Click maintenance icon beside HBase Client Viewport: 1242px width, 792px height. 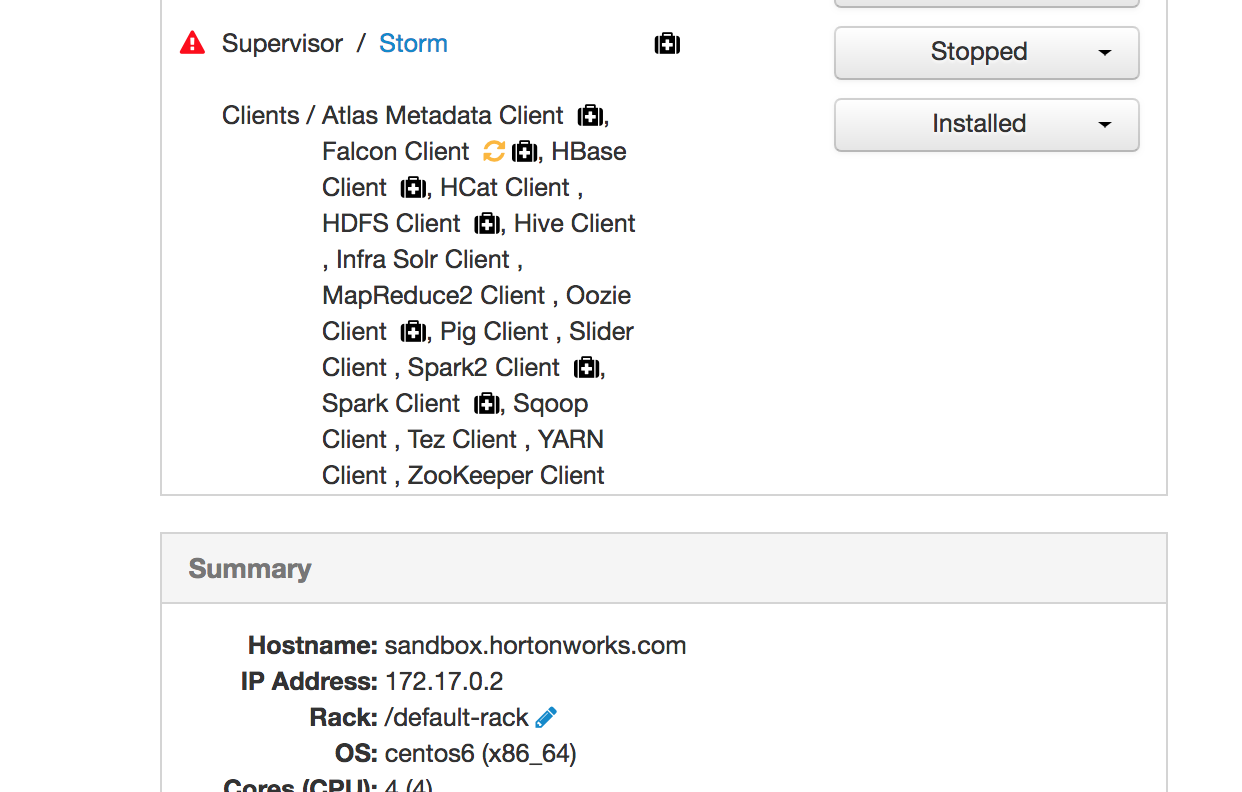click(412, 188)
